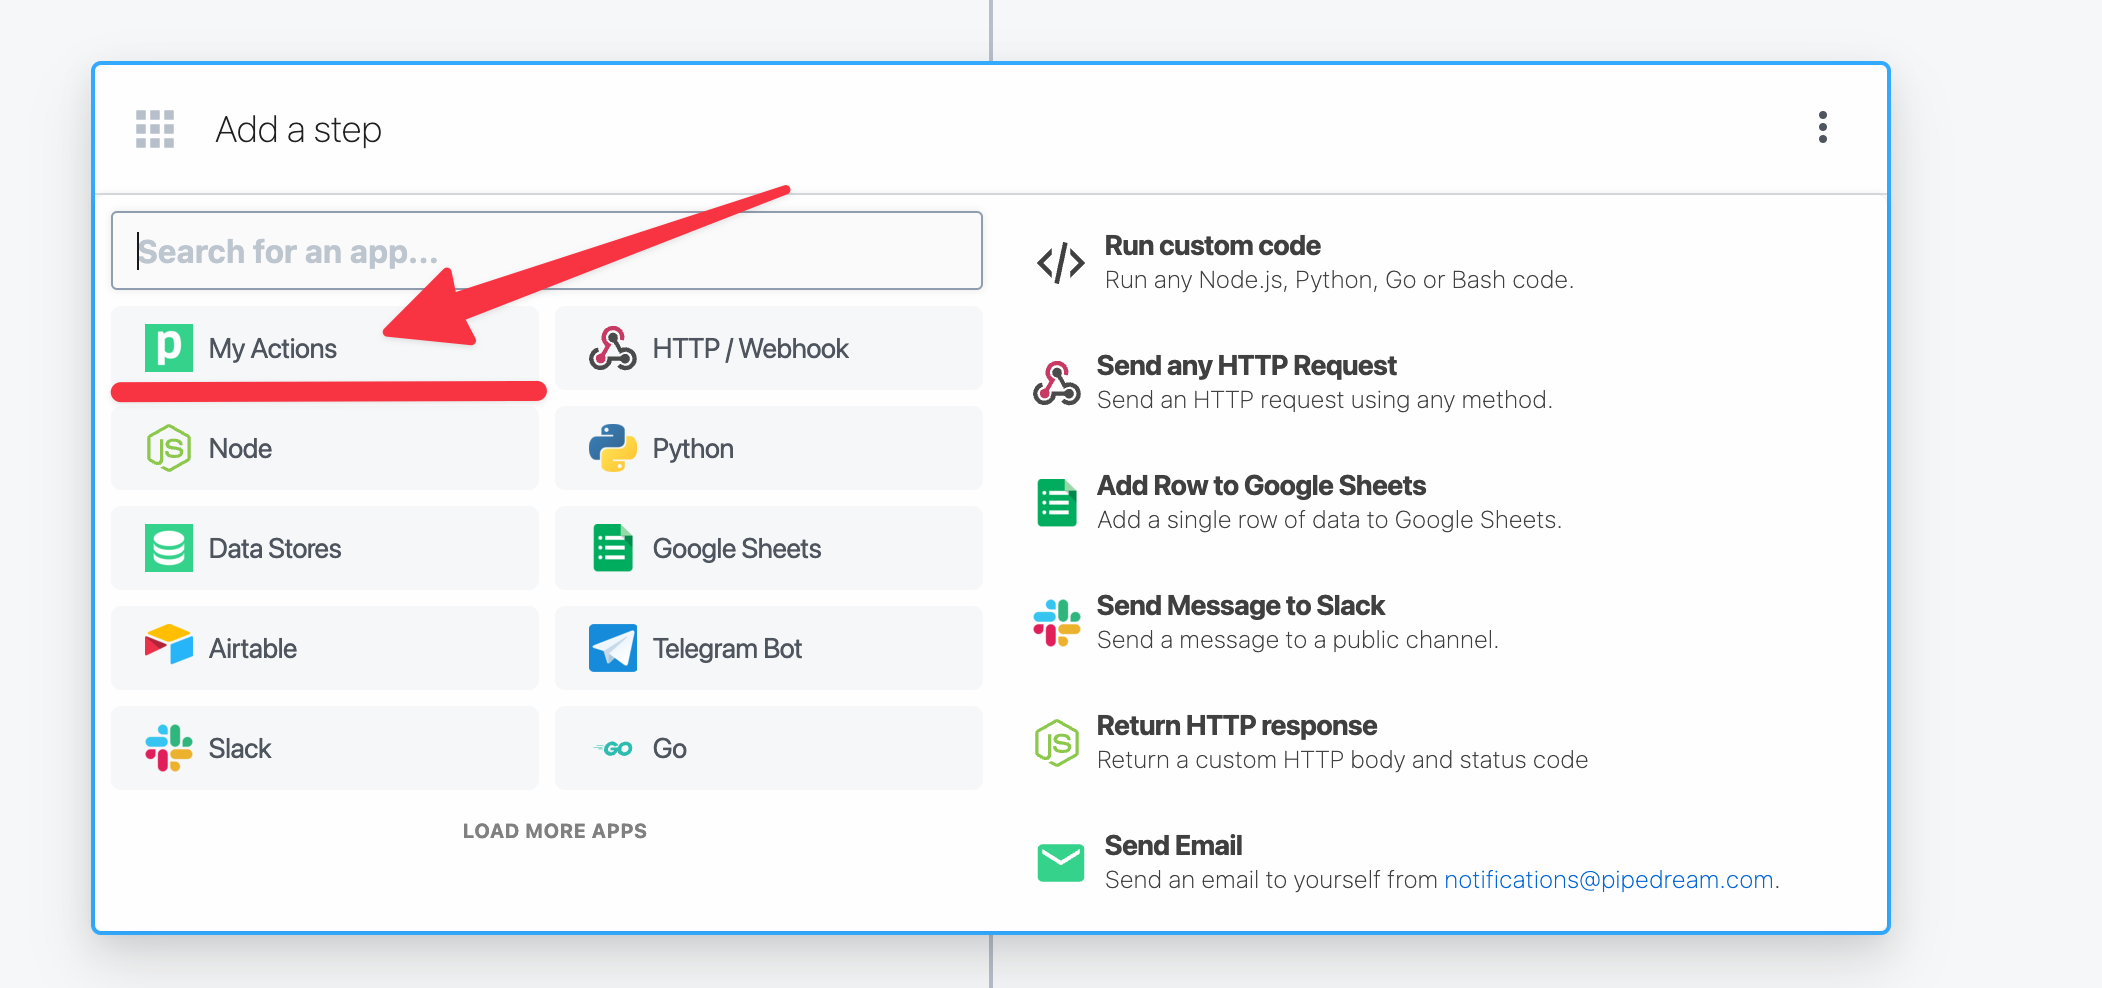Click the Go gopher logo icon
The height and width of the screenshot is (988, 2102).
pos(613,748)
